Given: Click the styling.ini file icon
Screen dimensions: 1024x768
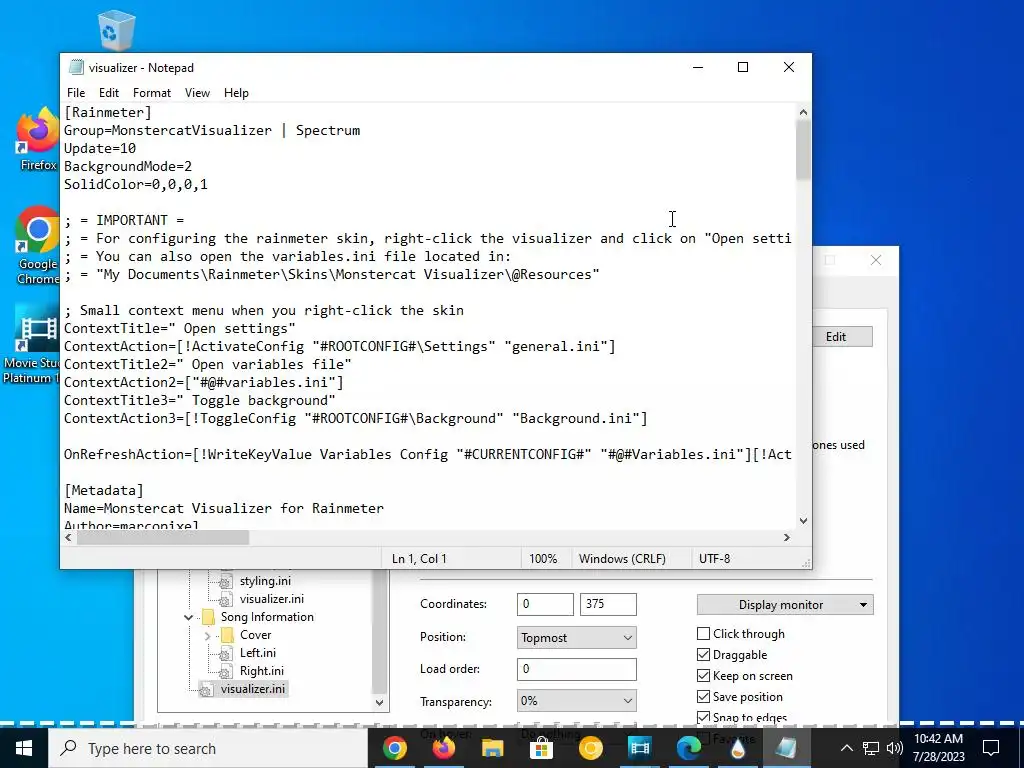Looking at the screenshot, I should click(225, 581).
